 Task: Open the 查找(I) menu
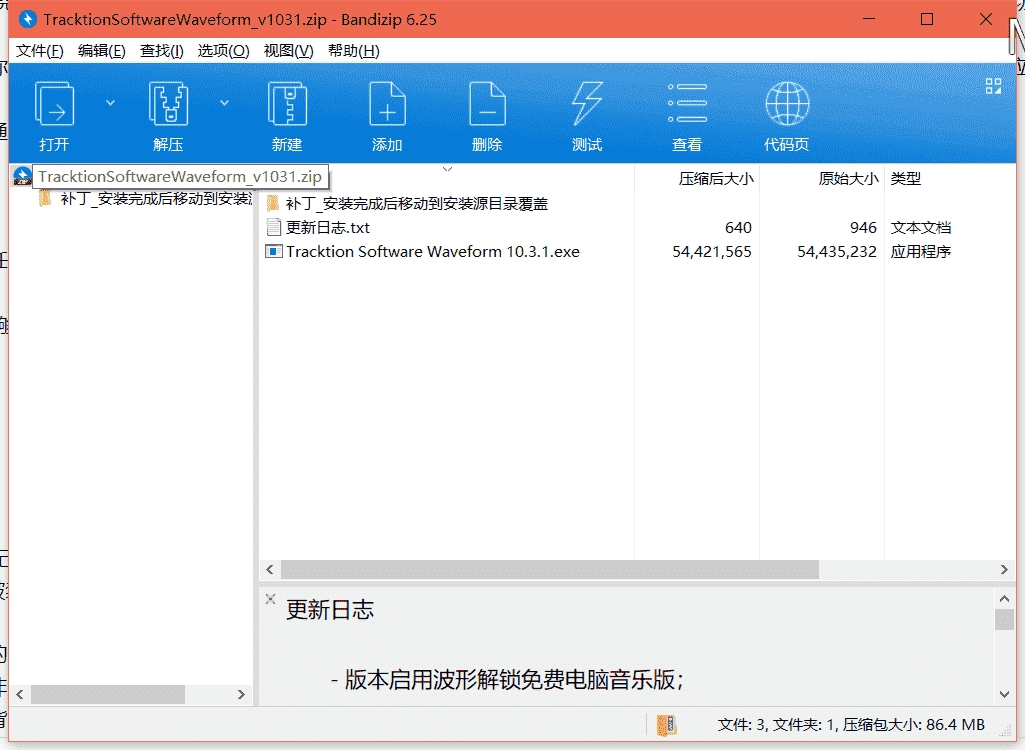(x=161, y=51)
